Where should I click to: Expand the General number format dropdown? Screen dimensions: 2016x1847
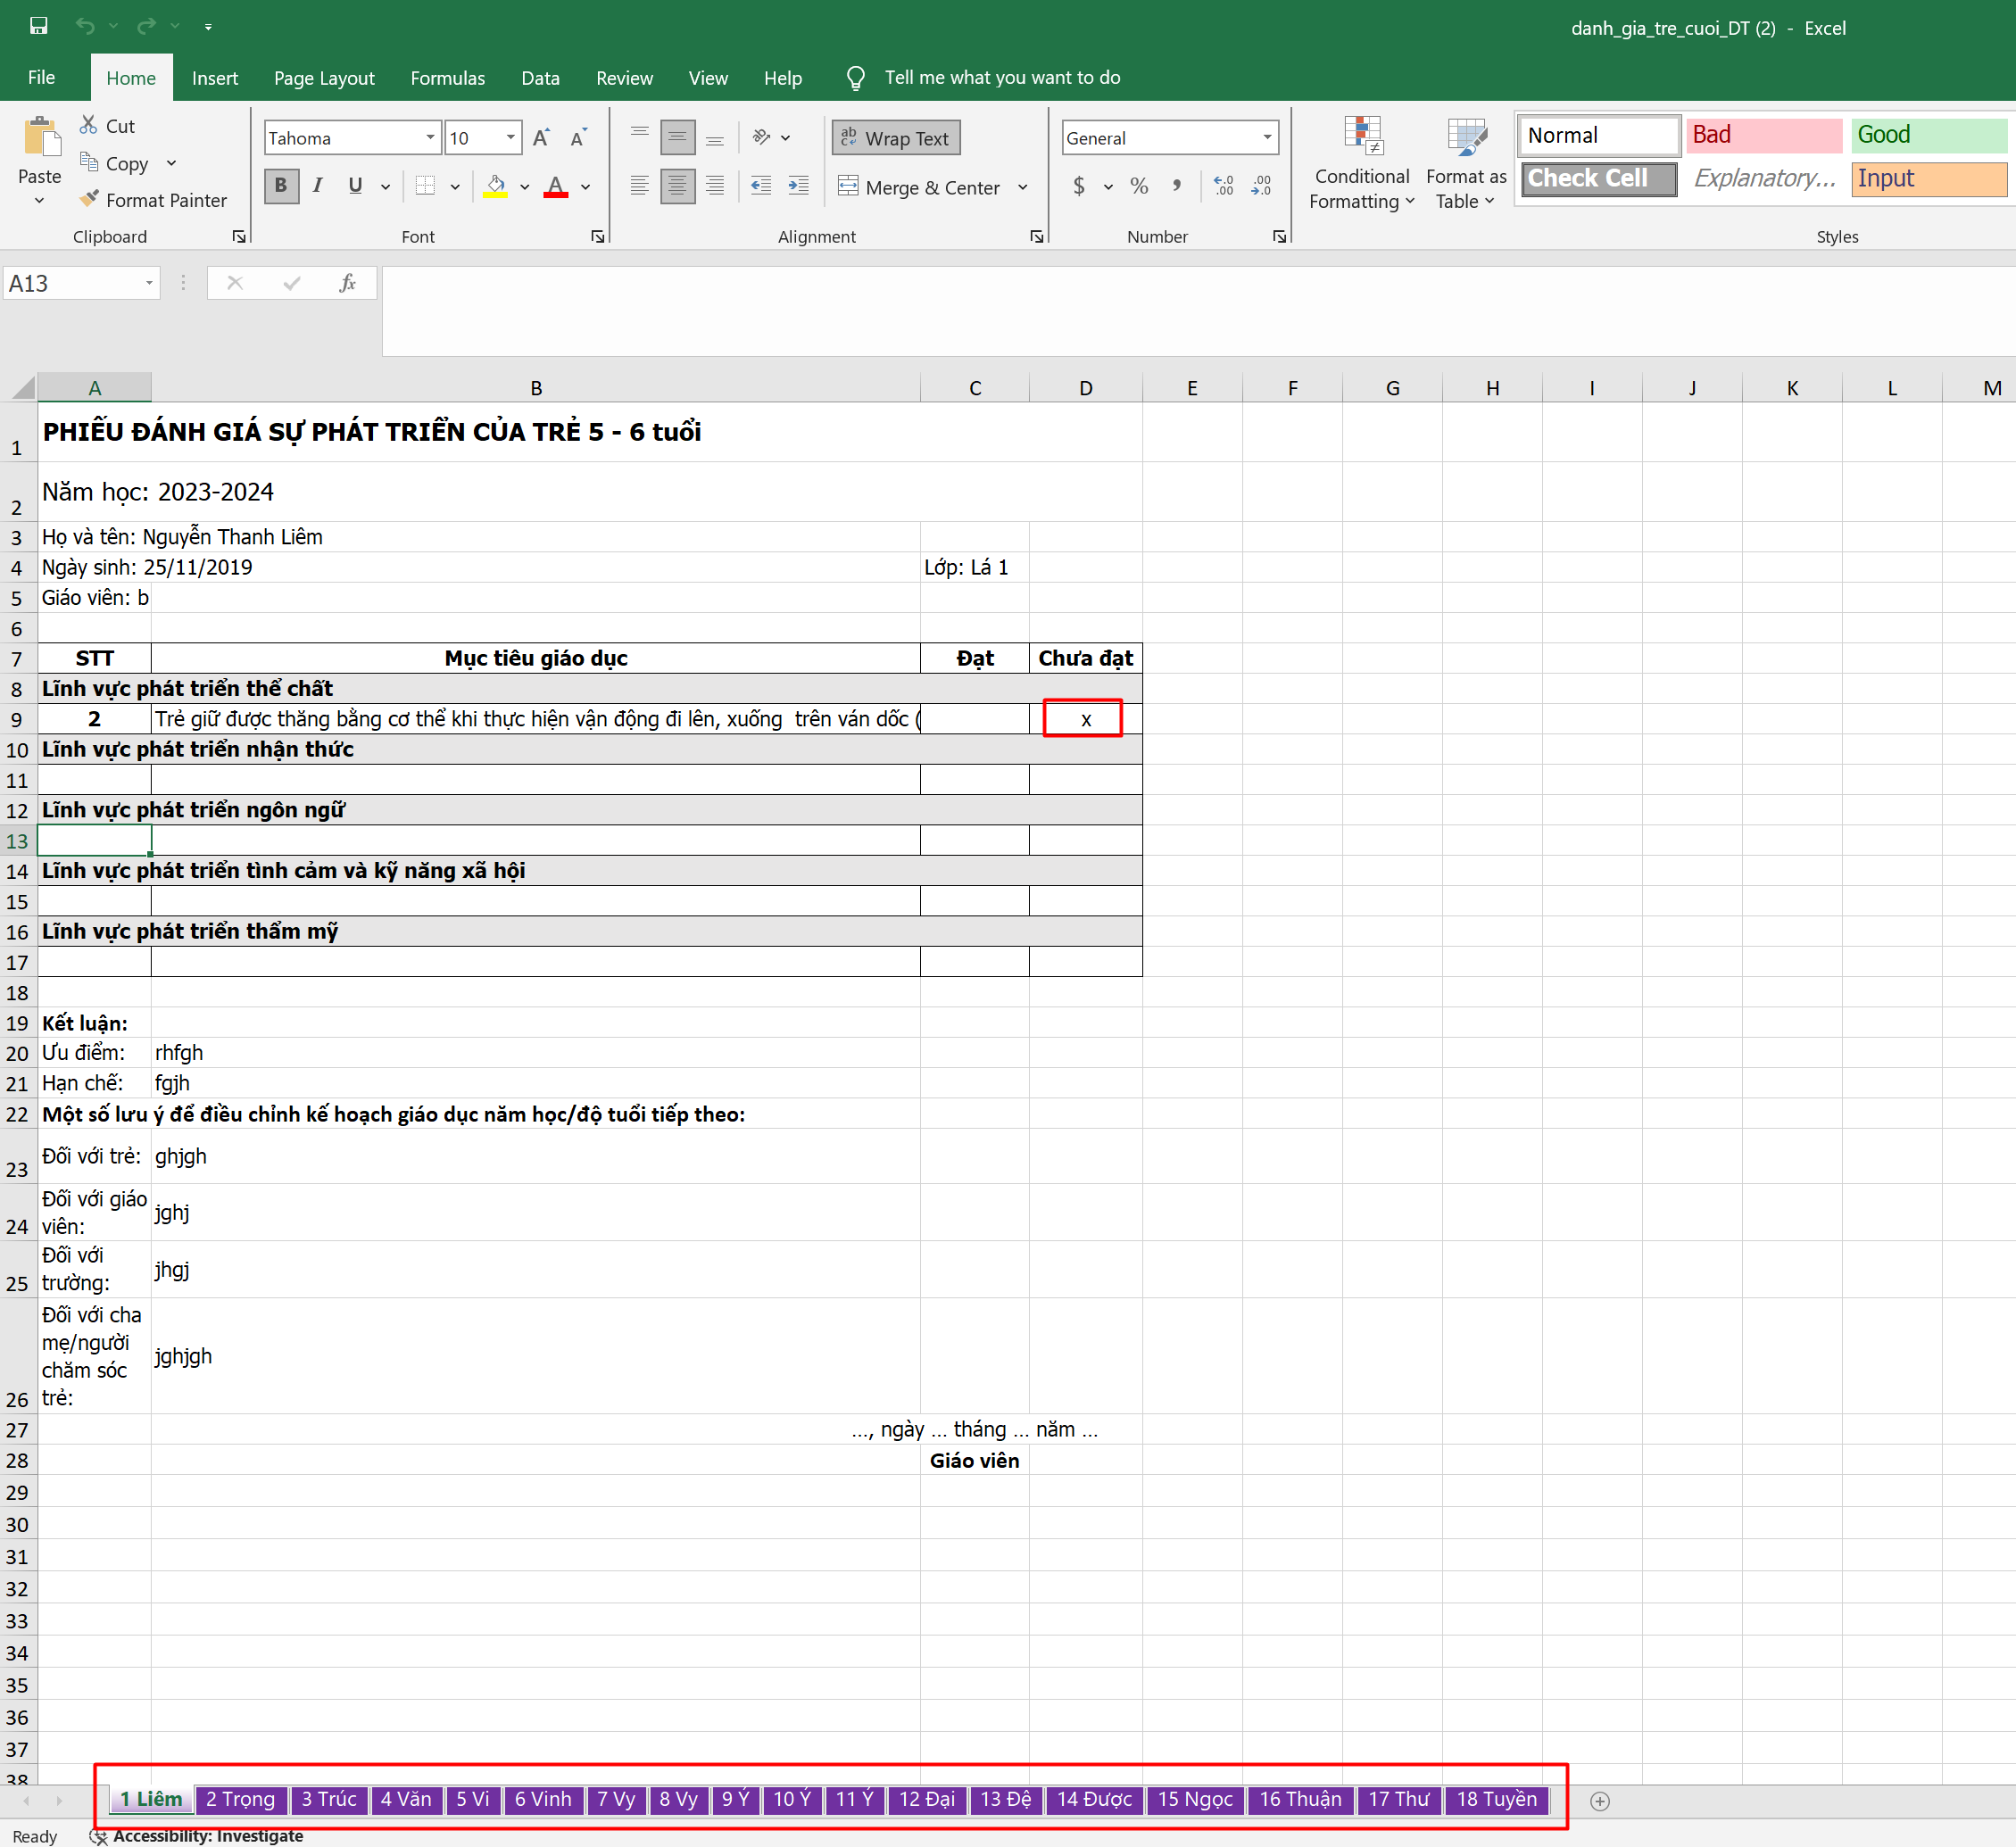click(1267, 138)
